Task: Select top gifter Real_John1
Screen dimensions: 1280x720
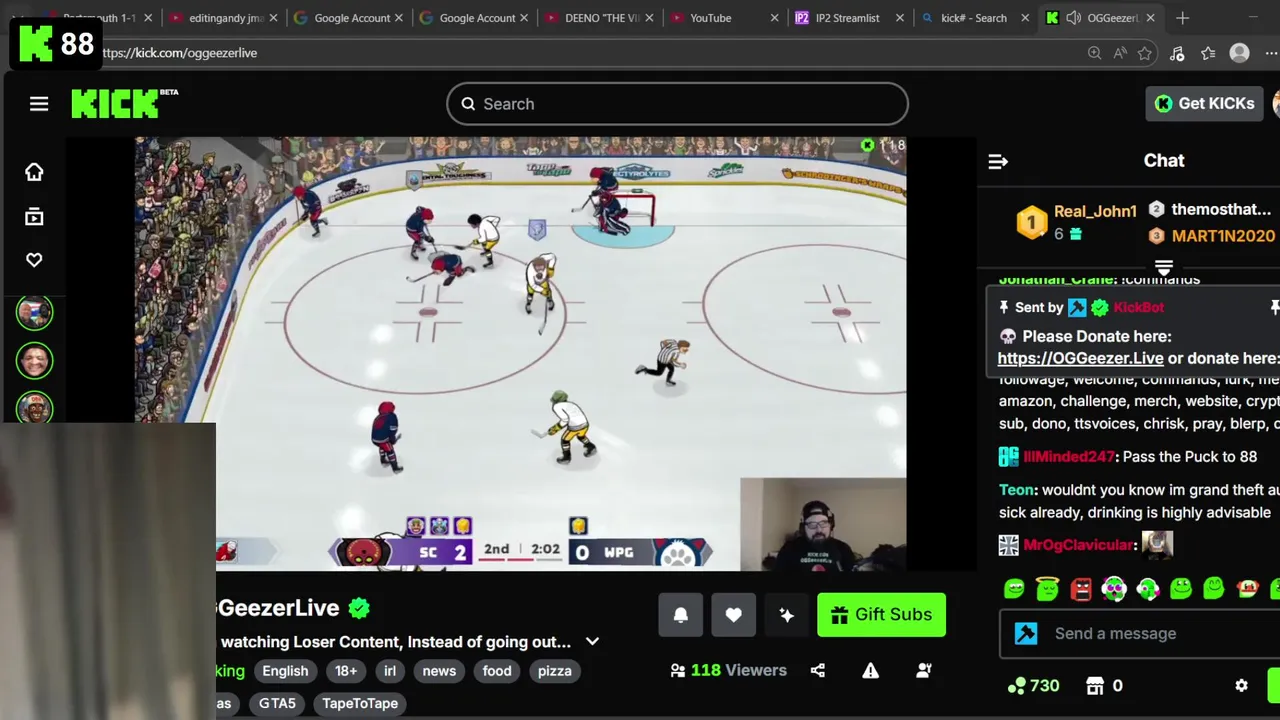Action: [x=1095, y=211]
